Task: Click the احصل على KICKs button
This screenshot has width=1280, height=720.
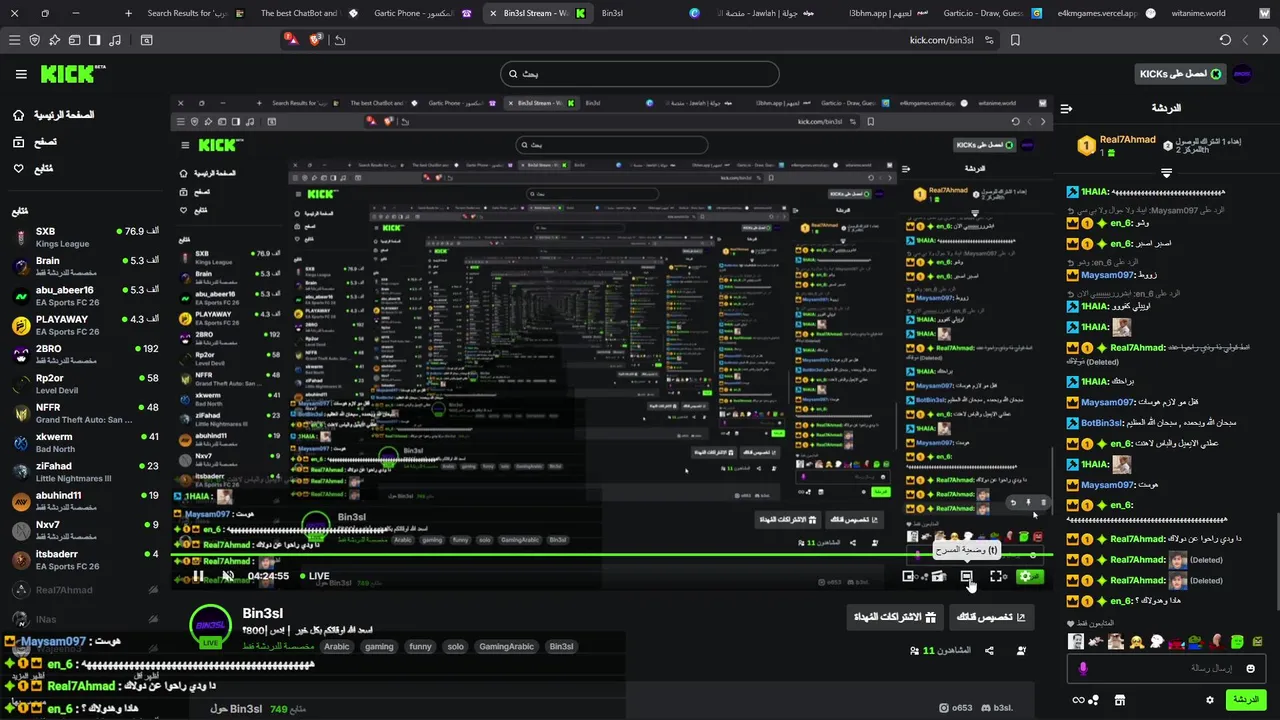Action: (1180, 74)
